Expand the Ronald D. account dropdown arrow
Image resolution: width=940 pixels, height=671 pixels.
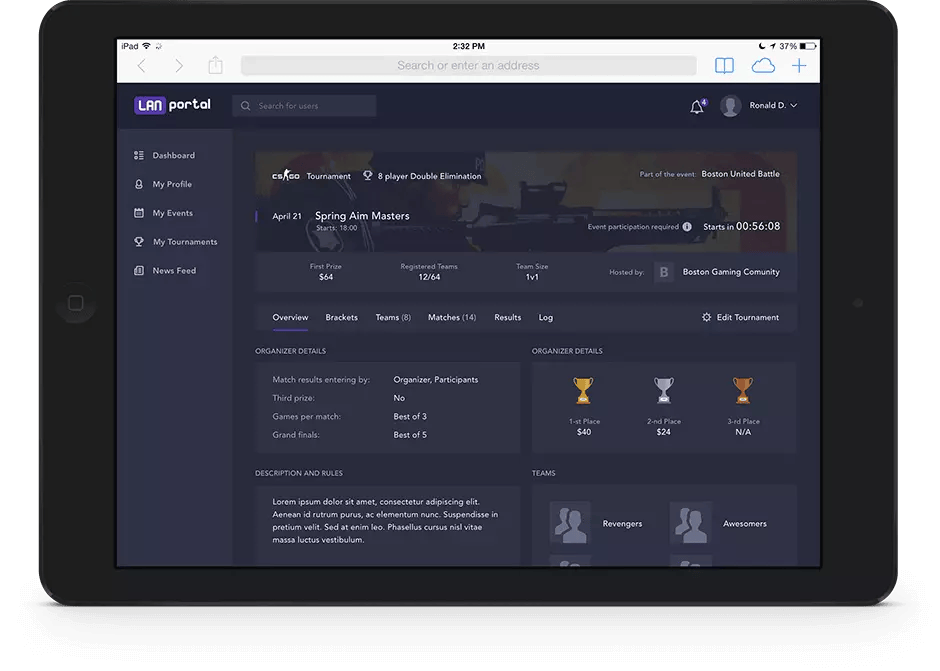794,106
